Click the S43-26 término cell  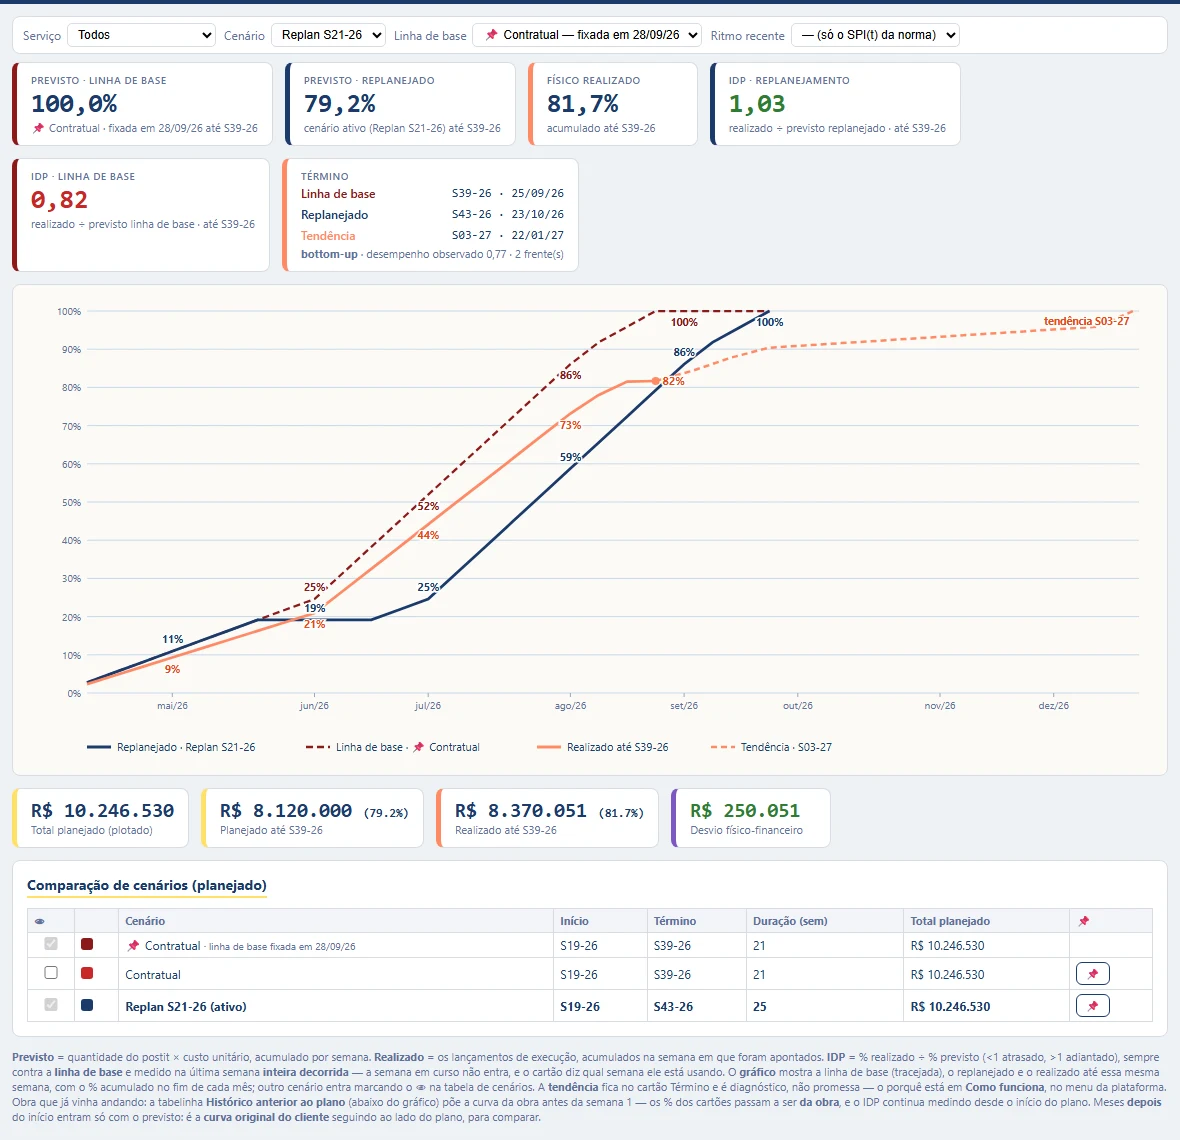pos(673,1007)
